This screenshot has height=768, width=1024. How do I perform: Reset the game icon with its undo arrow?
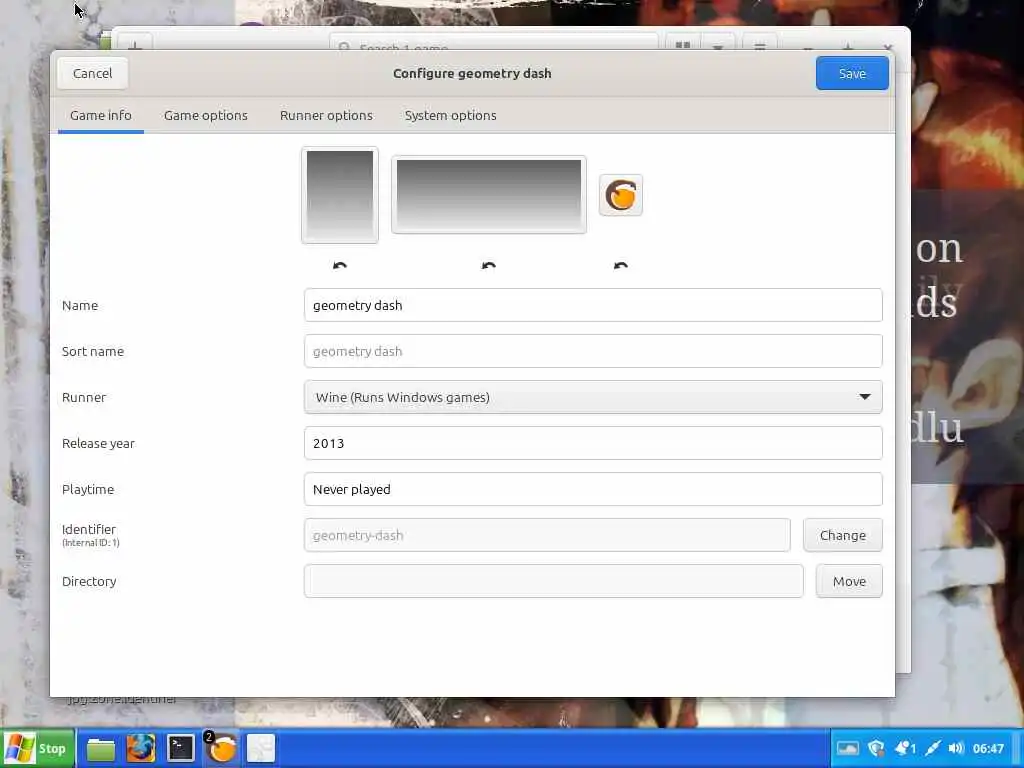620,264
